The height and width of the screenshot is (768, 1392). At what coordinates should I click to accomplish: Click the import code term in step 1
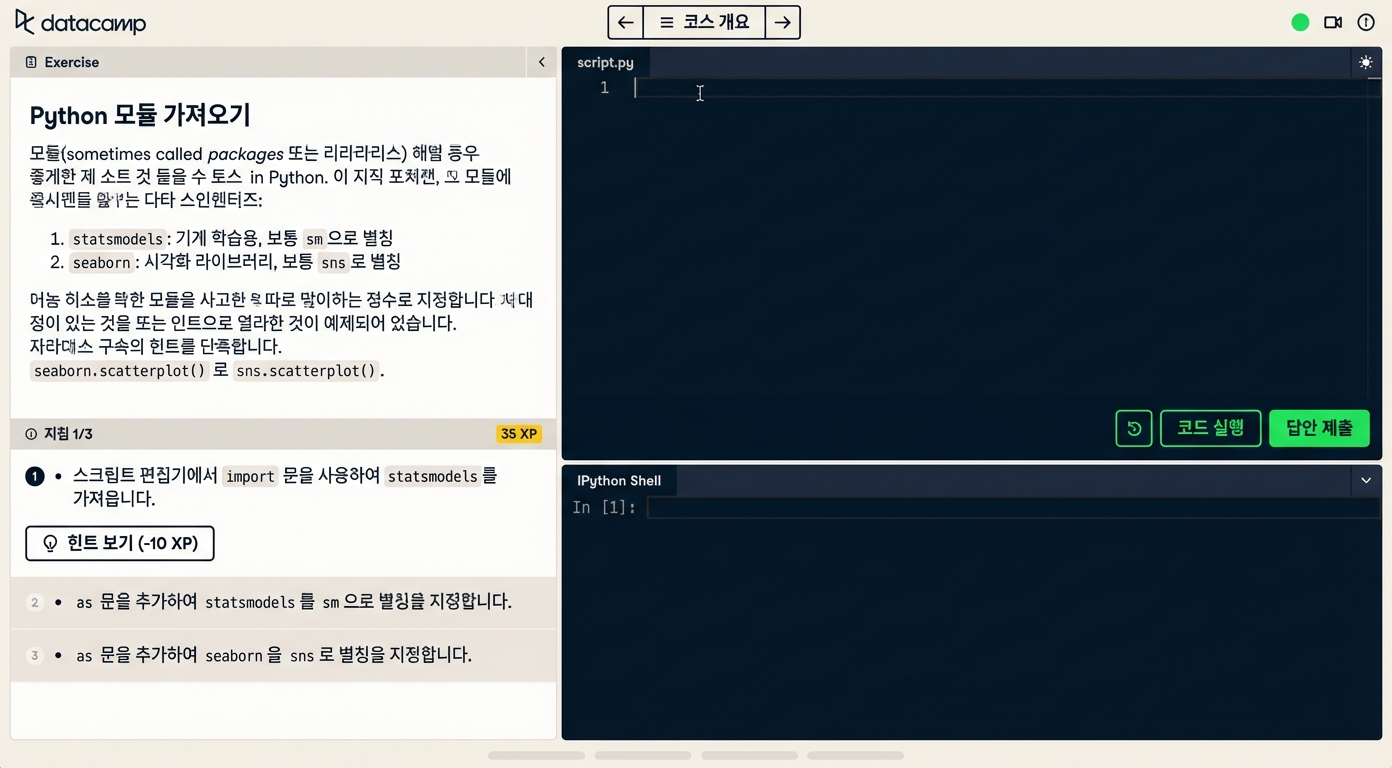click(x=250, y=477)
